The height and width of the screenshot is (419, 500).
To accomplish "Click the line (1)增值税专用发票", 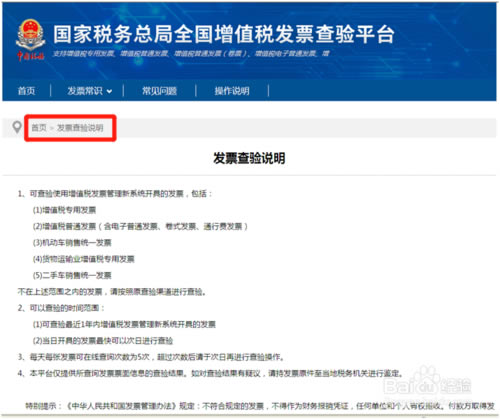I will [64, 210].
